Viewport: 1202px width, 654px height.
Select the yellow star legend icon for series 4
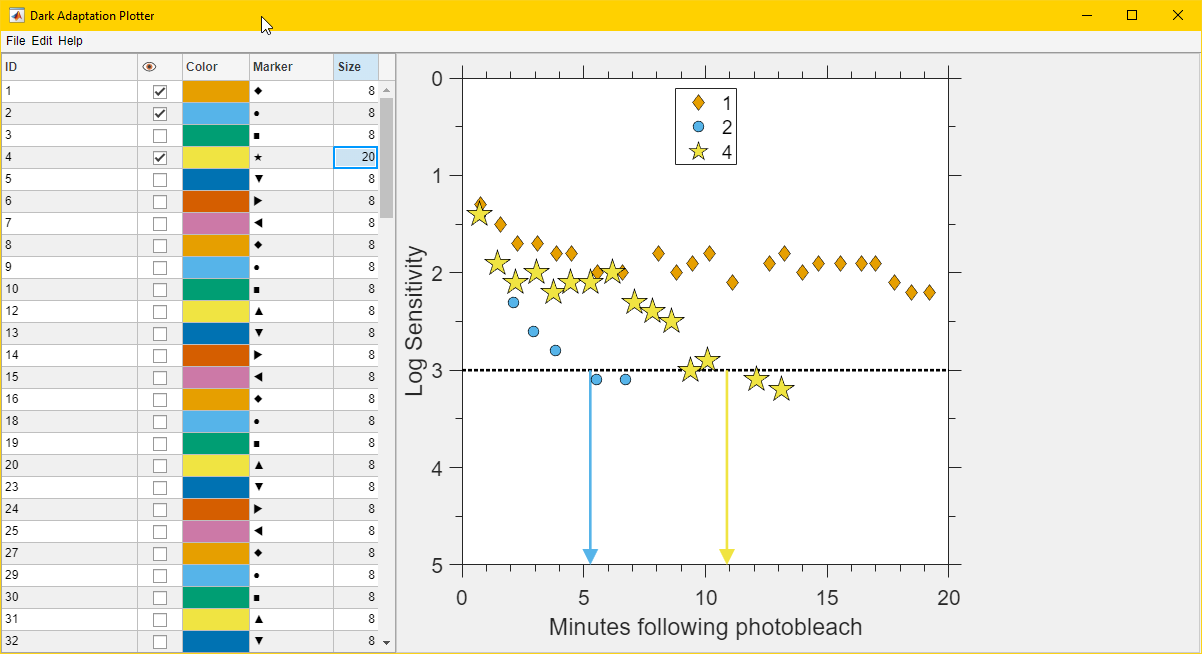click(698, 152)
